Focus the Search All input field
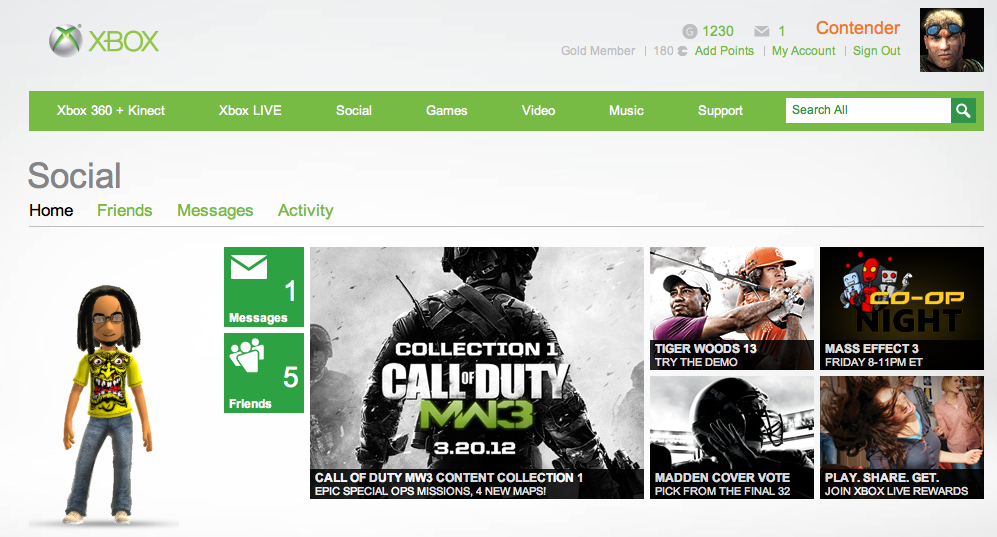This screenshot has height=537, width=997. (x=868, y=111)
